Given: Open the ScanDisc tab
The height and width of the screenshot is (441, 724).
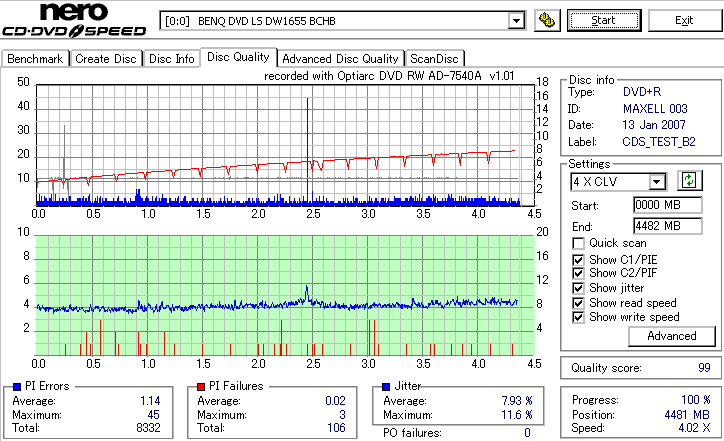Looking at the screenshot, I should (x=434, y=59).
